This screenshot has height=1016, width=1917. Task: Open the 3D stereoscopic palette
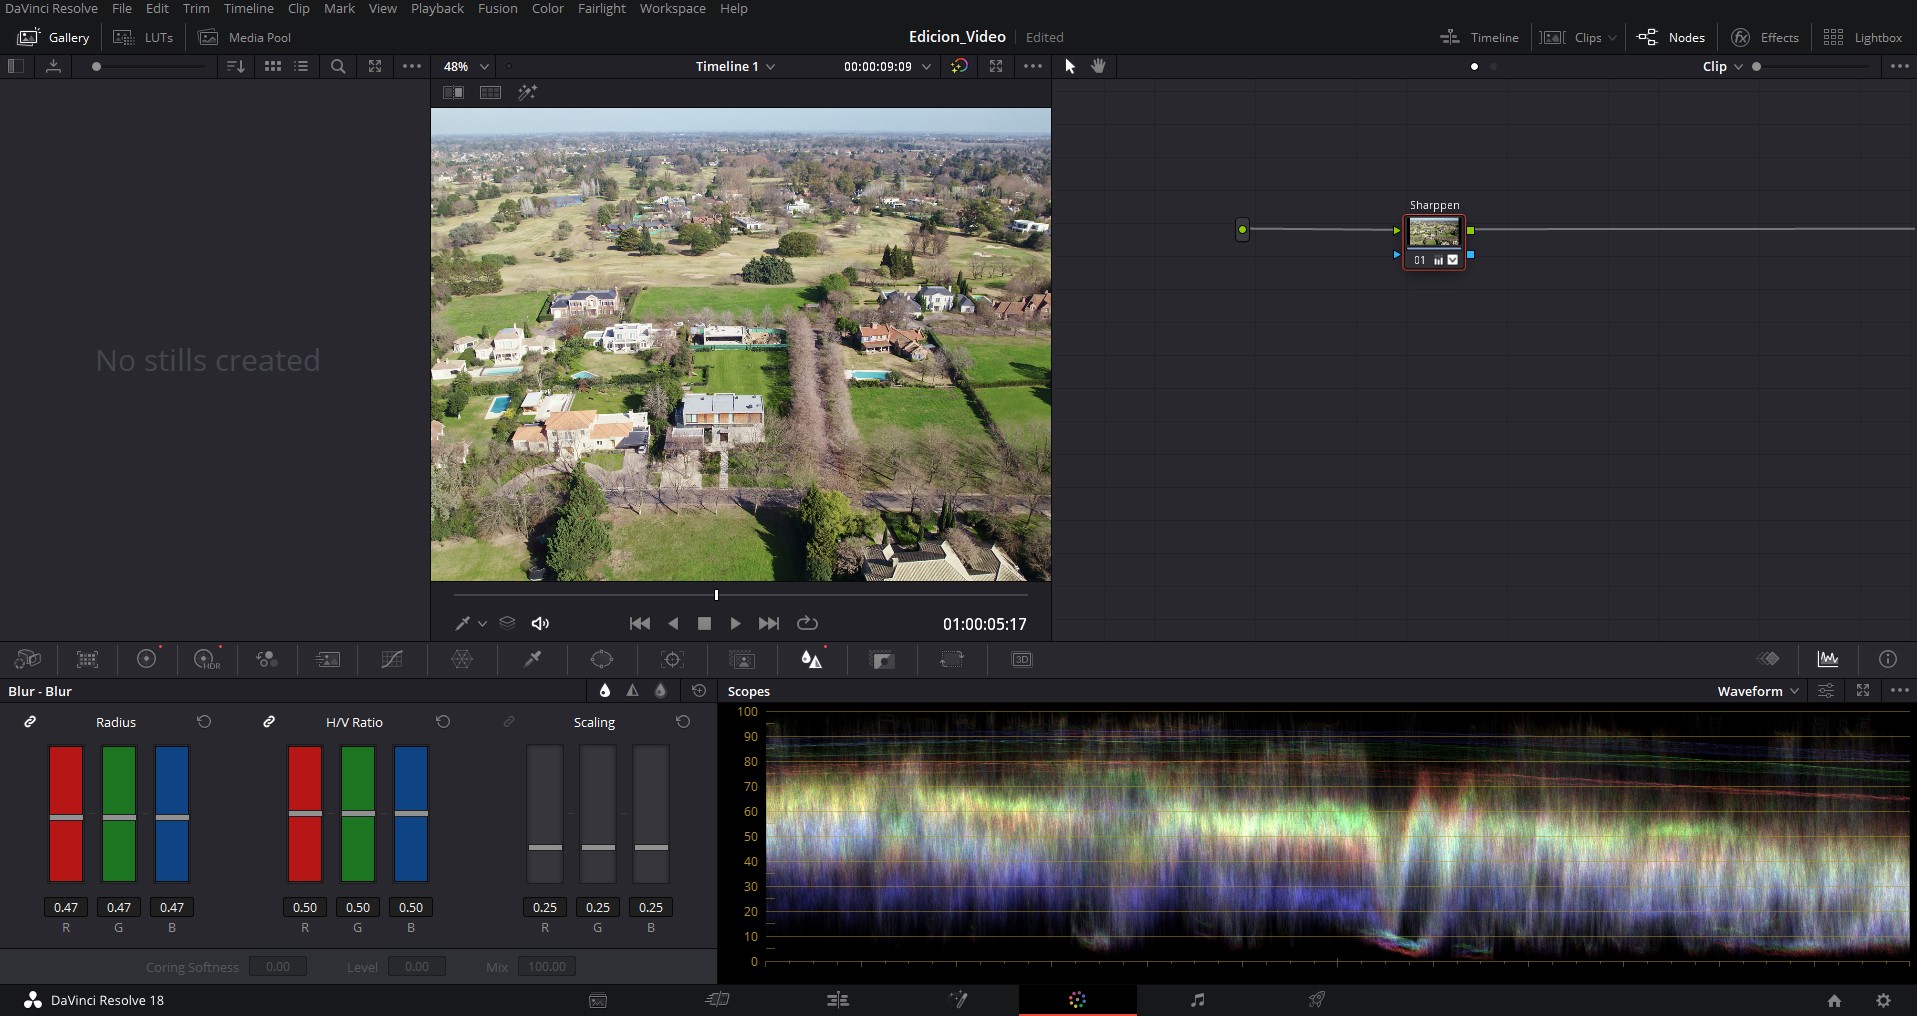click(1021, 659)
